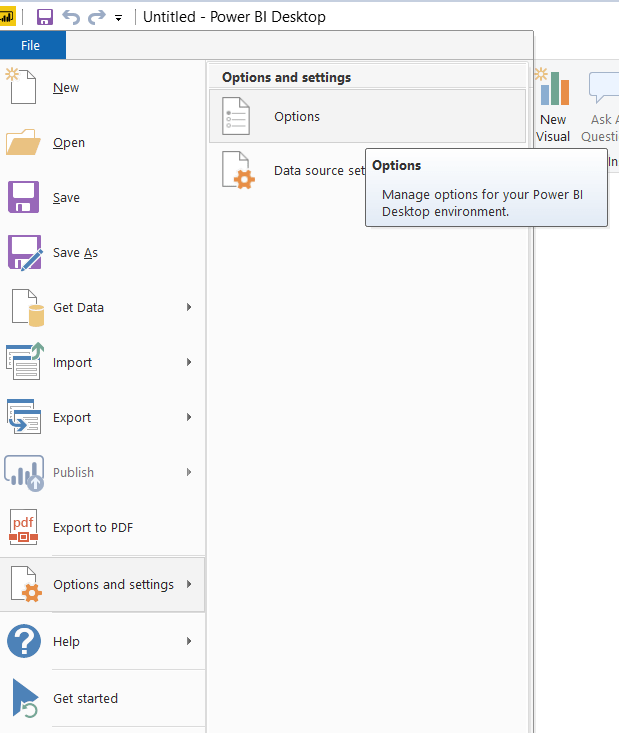Expand the Export submenu arrow
This screenshot has height=733, width=619.
pos(189,417)
